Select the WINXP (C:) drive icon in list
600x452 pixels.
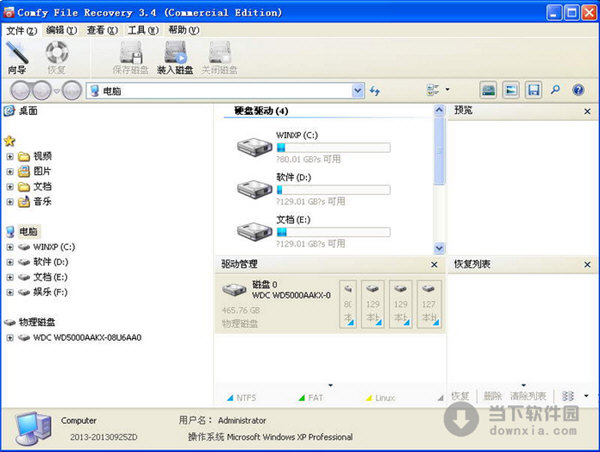(x=254, y=147)
